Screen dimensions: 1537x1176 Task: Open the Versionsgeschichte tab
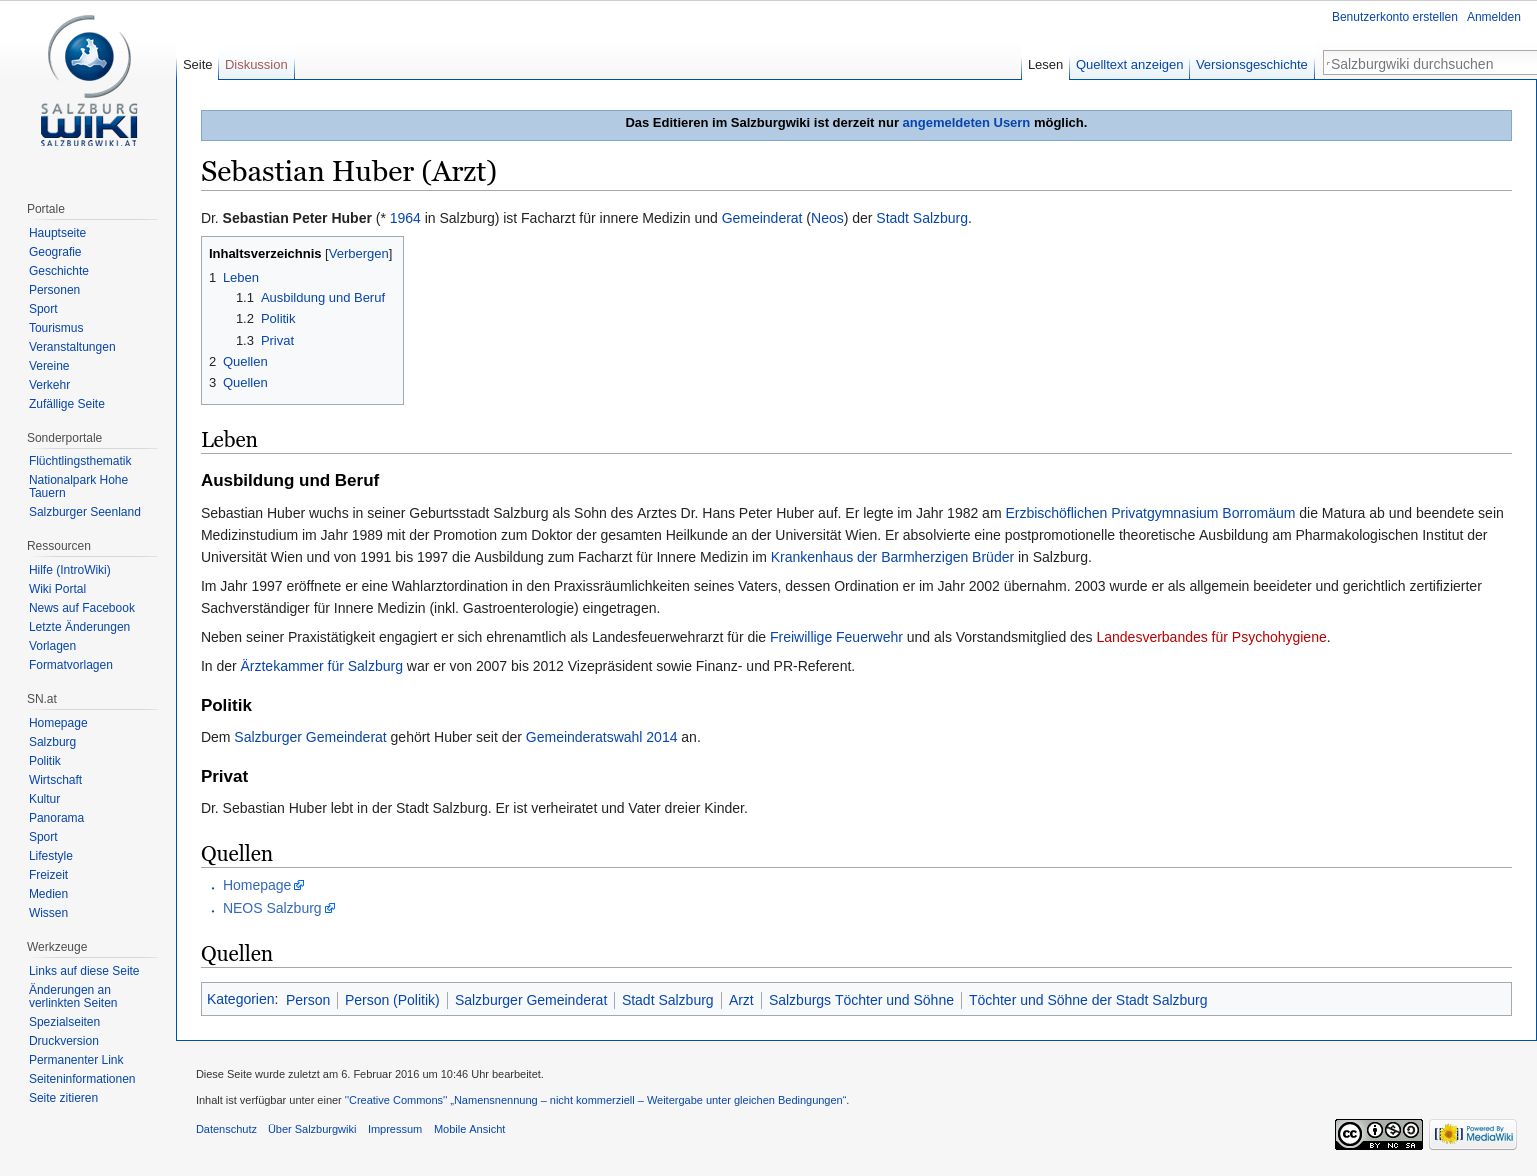tap(1251, 64)
